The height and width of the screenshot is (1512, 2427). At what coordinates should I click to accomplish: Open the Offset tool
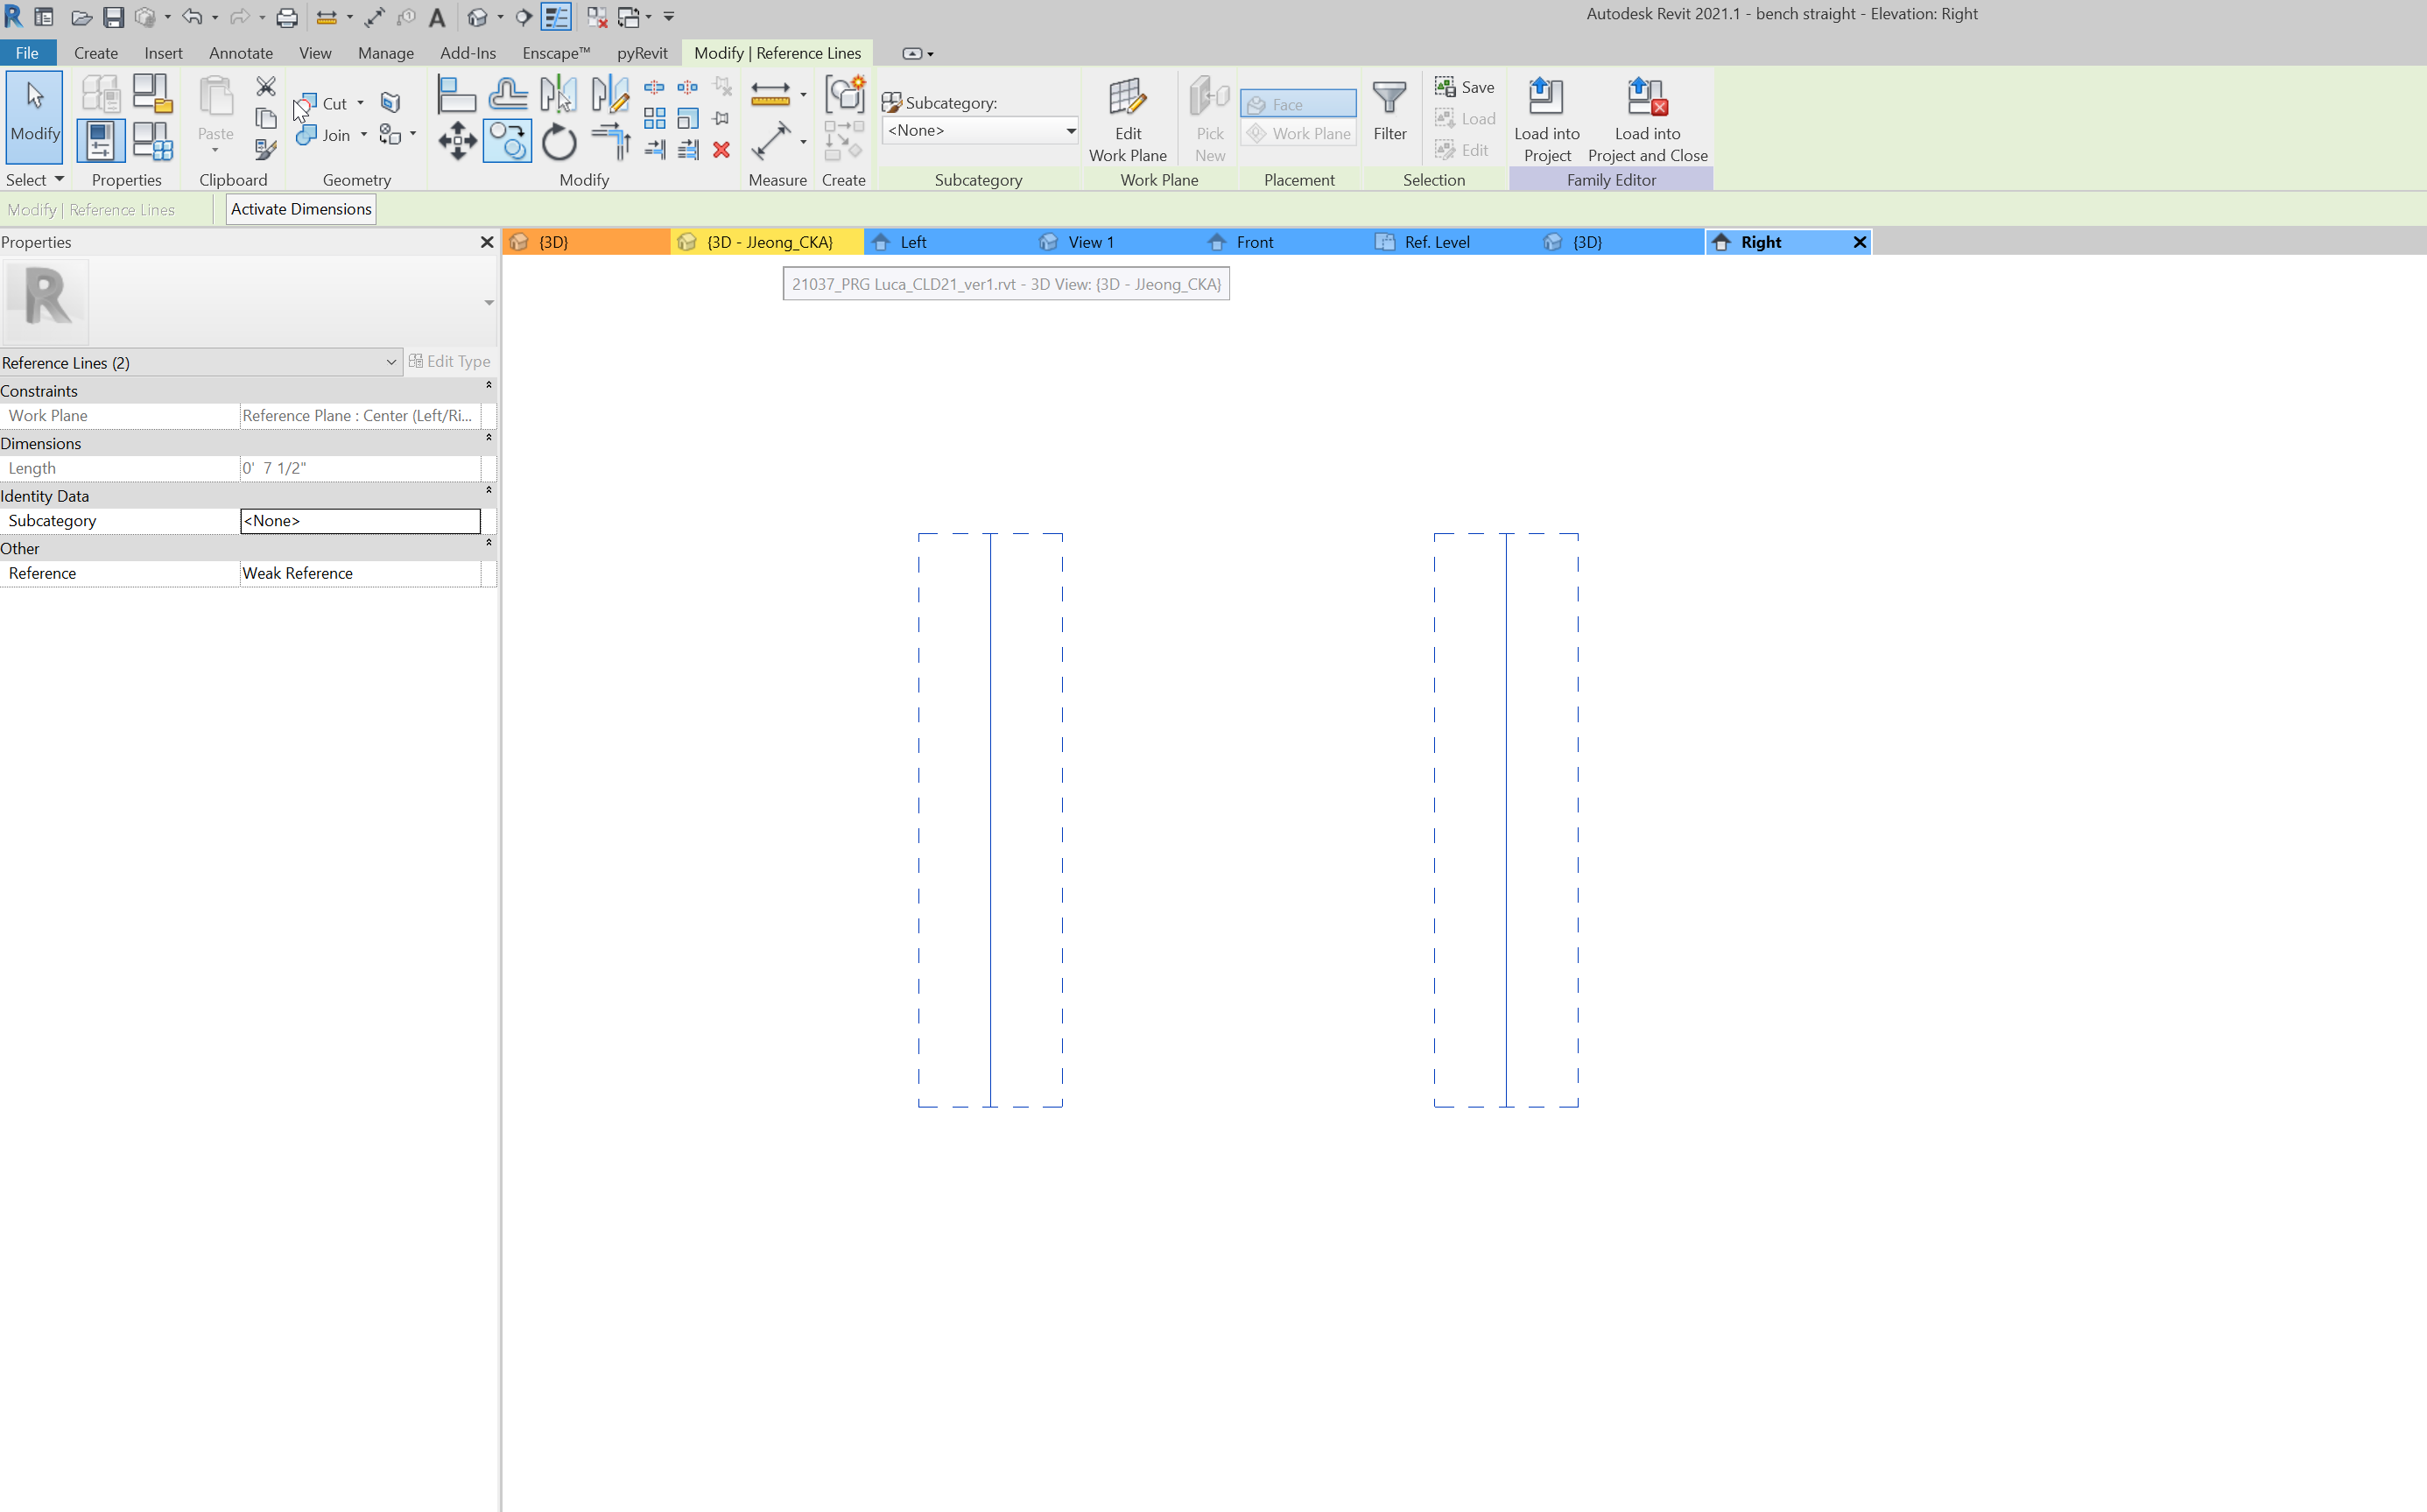click(508, 92)
